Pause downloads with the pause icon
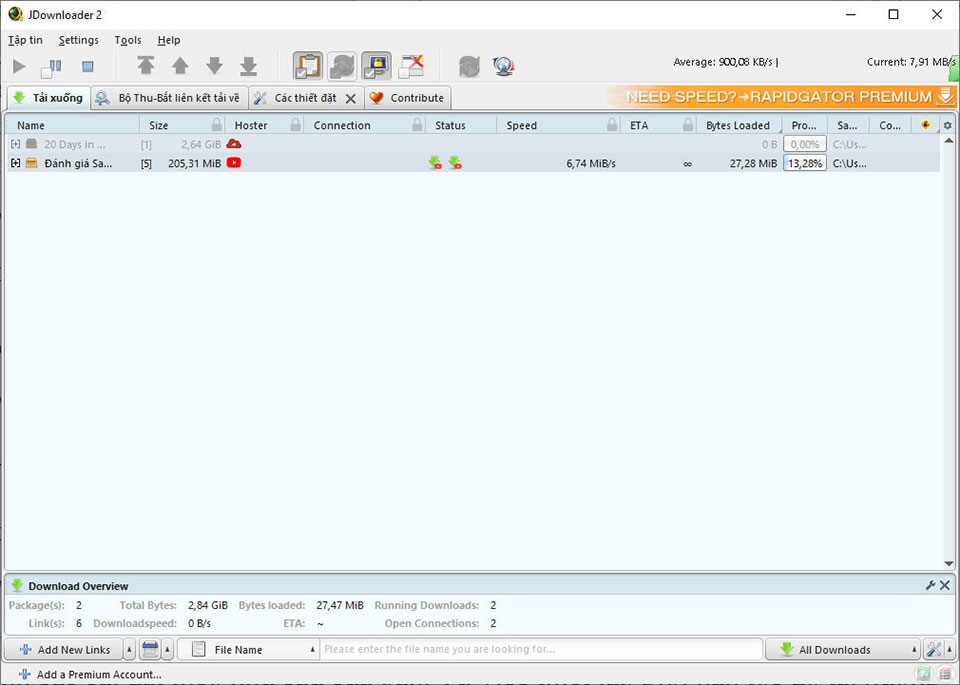This screenshot has width=960, height=685. (x=50, y=66)
